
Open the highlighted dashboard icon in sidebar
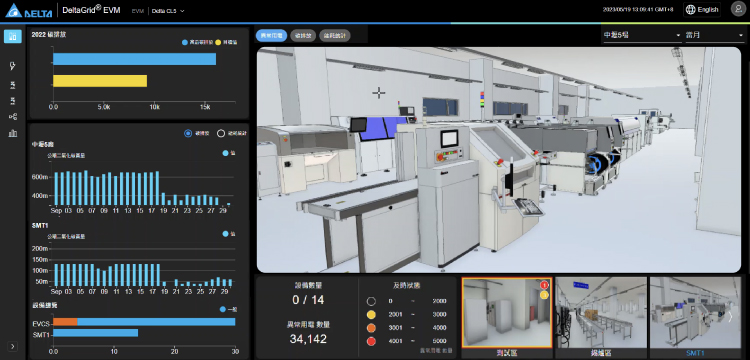[13, 37]
